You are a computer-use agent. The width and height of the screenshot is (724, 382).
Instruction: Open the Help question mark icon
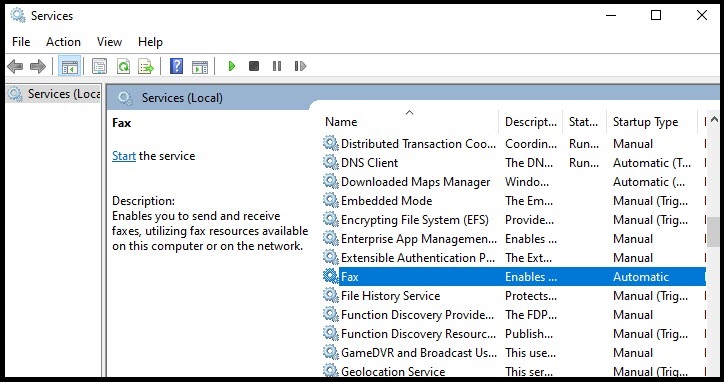(x=176, y=67)
